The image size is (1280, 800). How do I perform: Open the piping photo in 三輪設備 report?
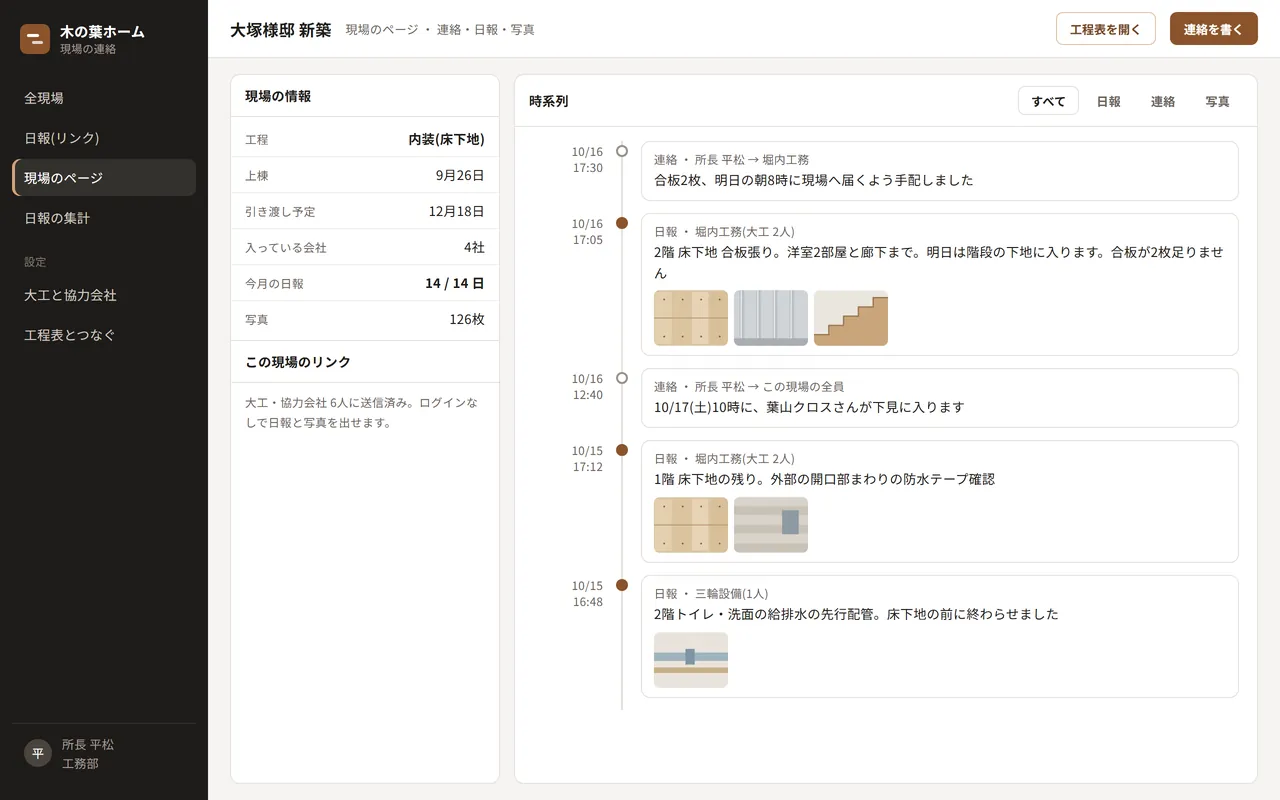click(x=691, y=660)
